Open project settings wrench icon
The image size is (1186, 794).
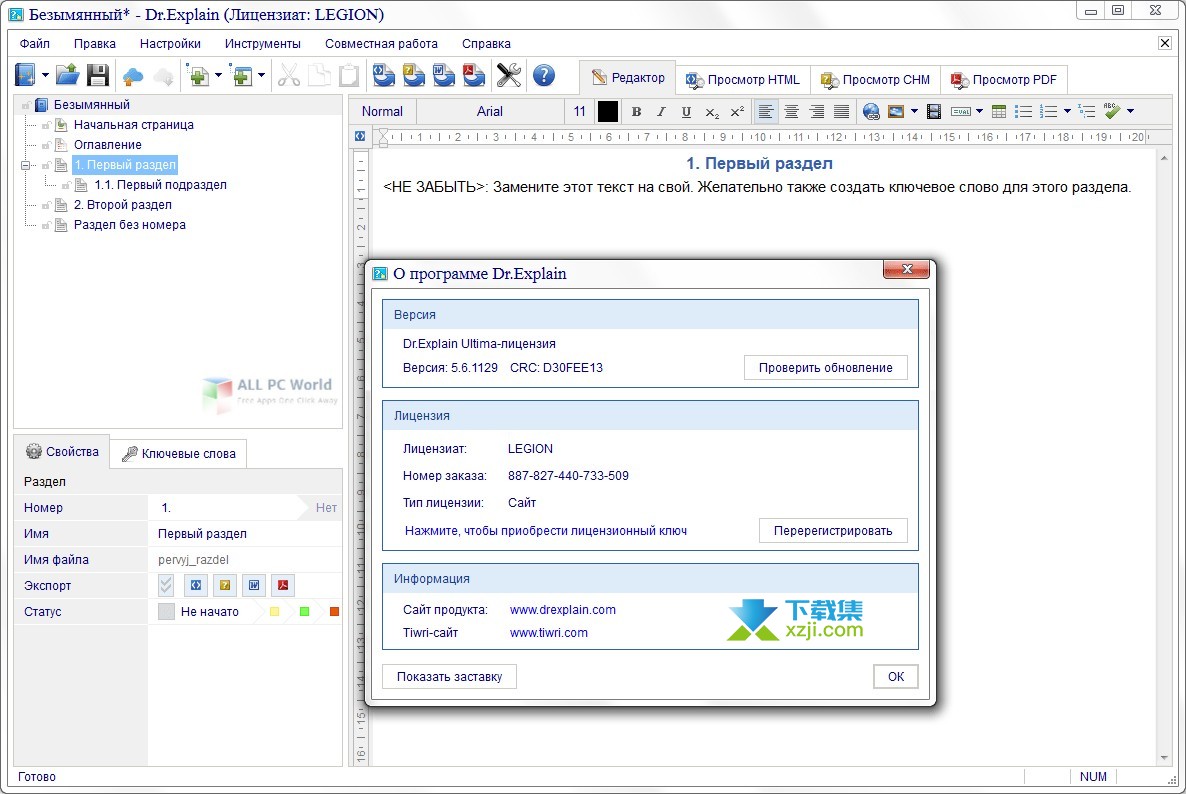coord(508,75)
